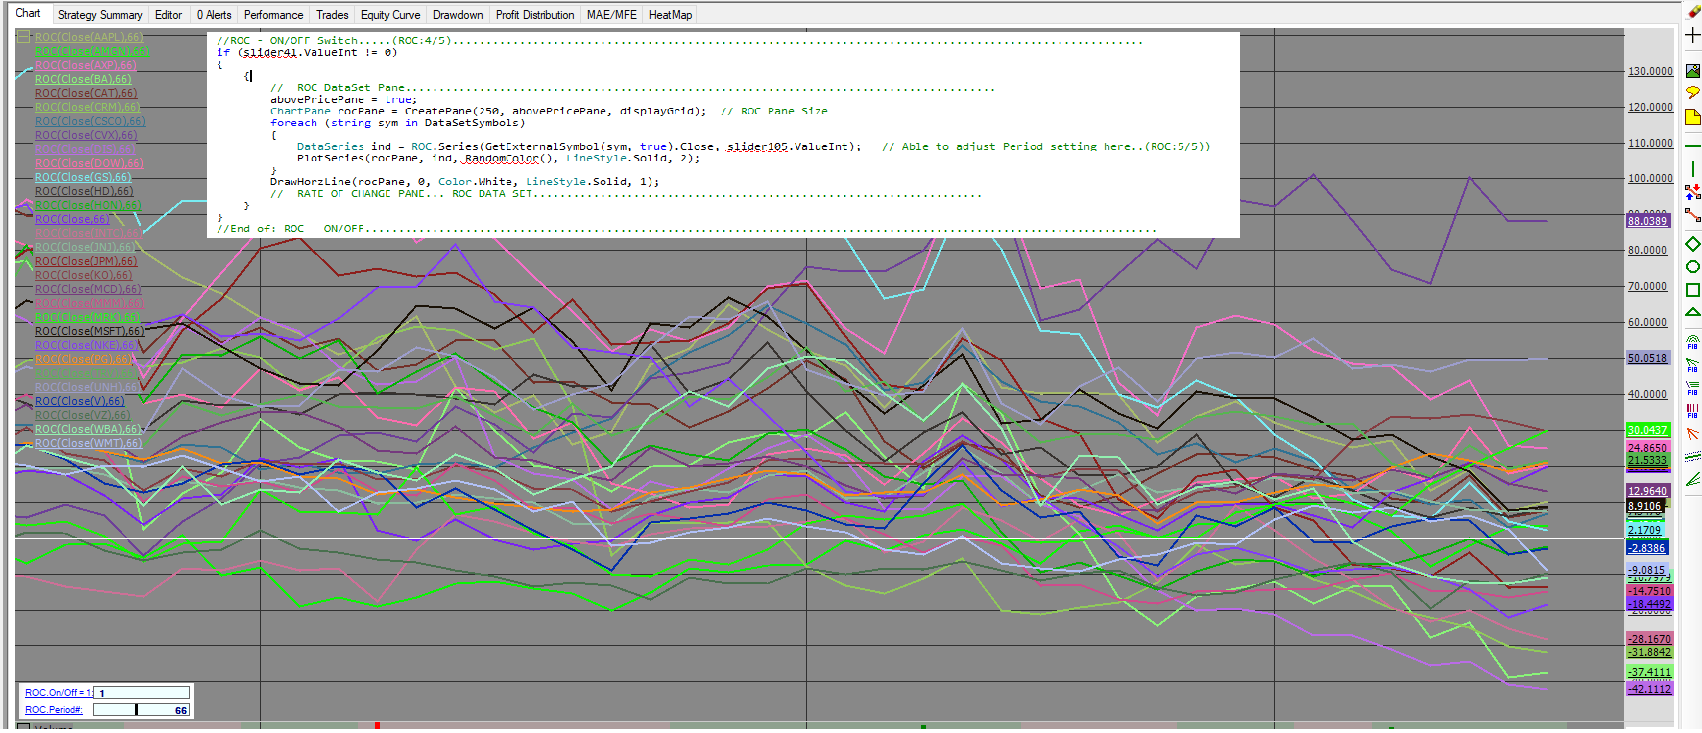This screenshot has height=733, width=1702.
Task: Select the ROC(Close(MSFT),66) series label
Action: [x=89, y=331]
